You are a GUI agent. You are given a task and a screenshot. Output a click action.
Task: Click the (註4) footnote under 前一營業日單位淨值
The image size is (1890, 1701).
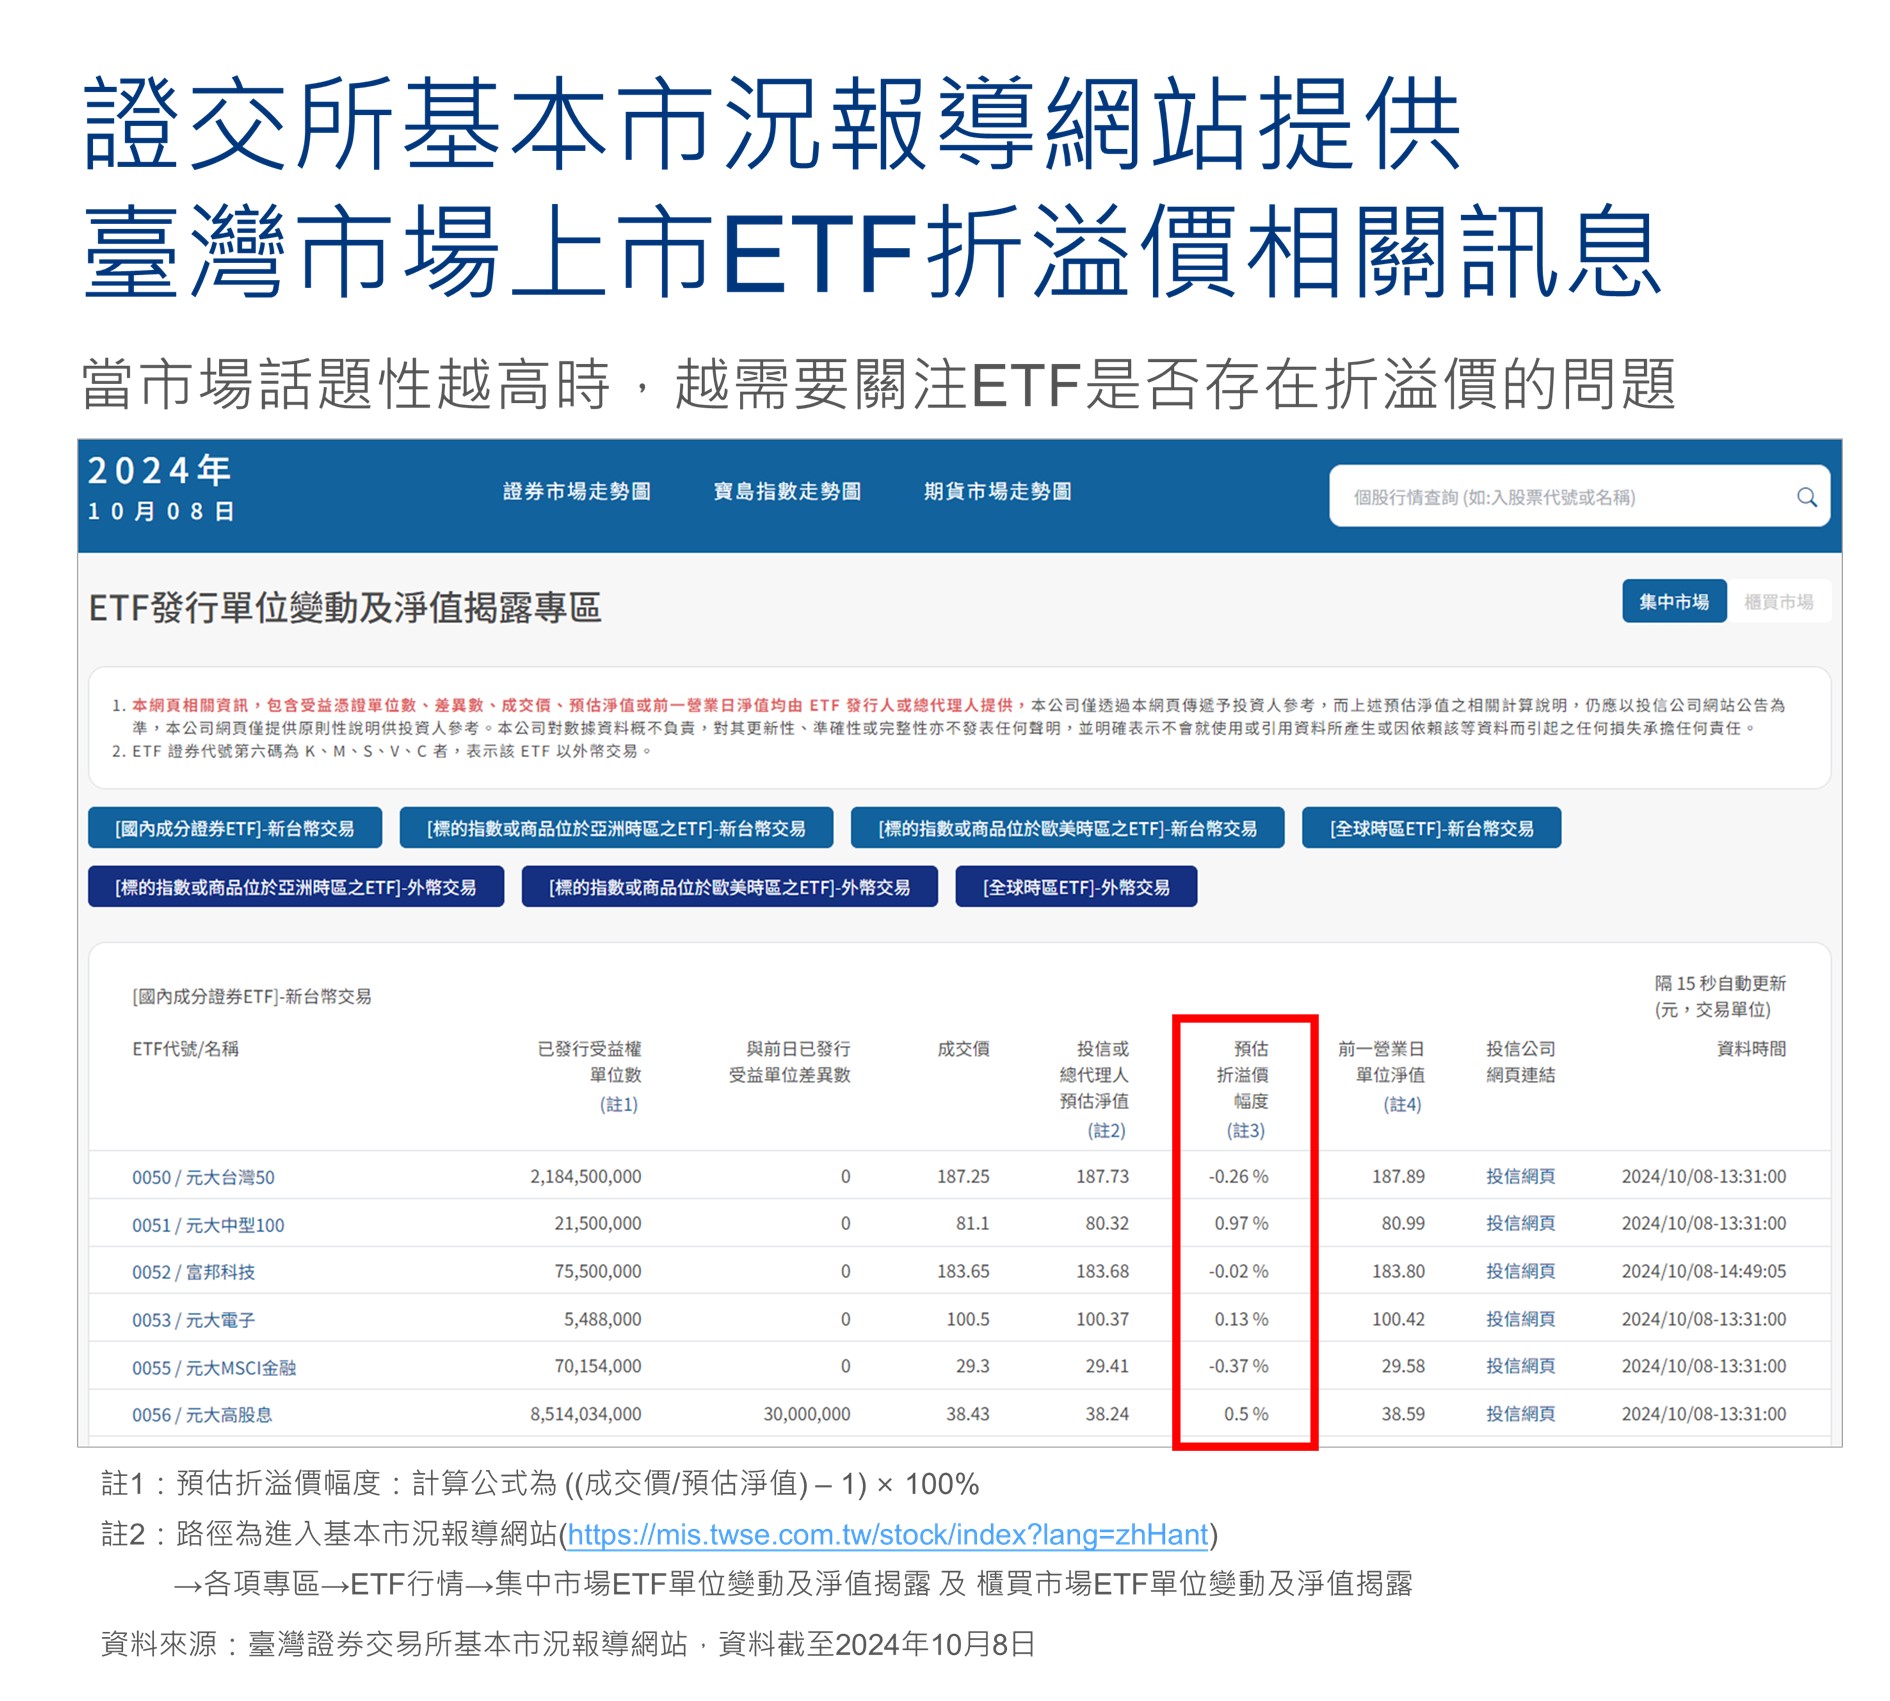click(1402, 1104)
